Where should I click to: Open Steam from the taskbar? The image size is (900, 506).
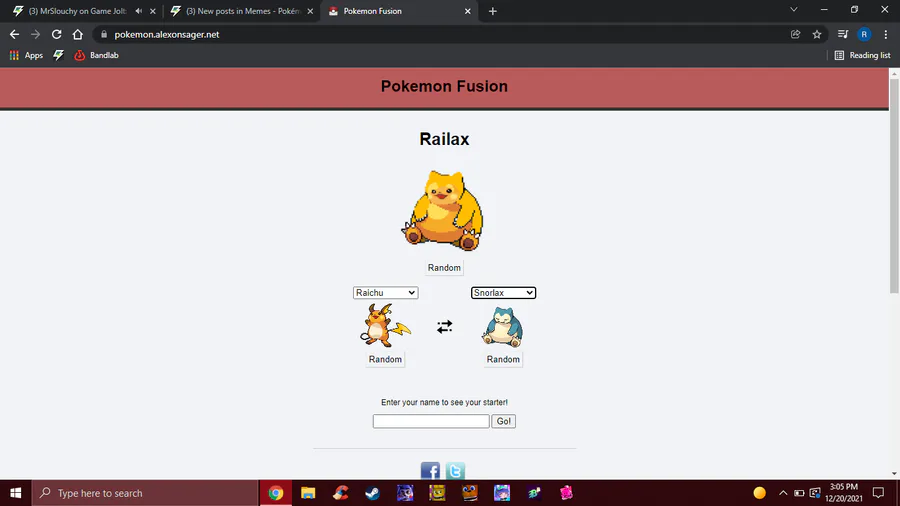point(373,493)
